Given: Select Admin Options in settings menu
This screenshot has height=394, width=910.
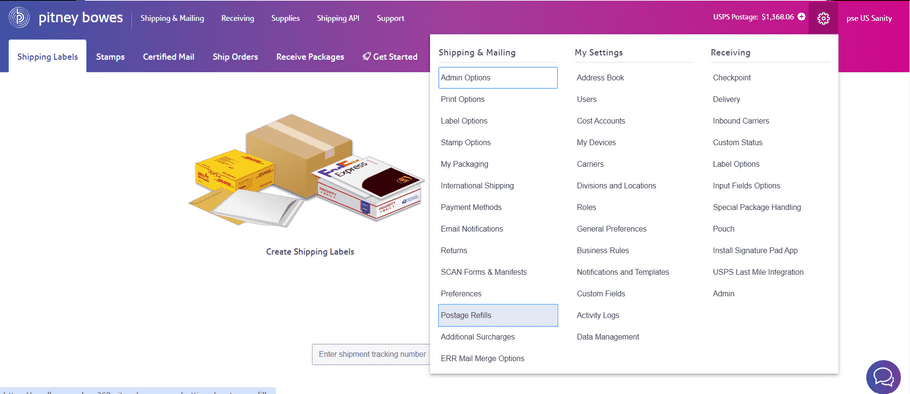Looking at the screenshot, I should point(498,78).
